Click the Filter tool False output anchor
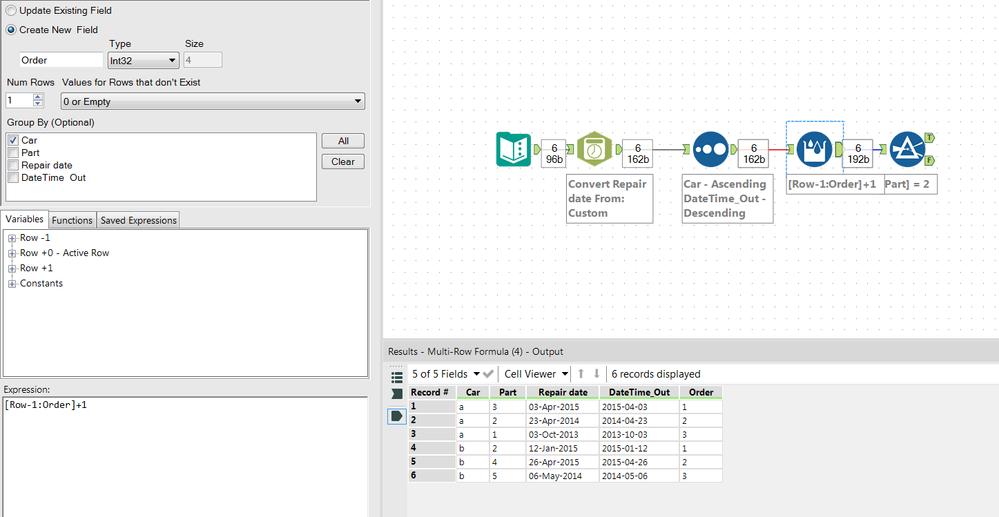This screenshot has height=517, width=999. coord(930,160)
